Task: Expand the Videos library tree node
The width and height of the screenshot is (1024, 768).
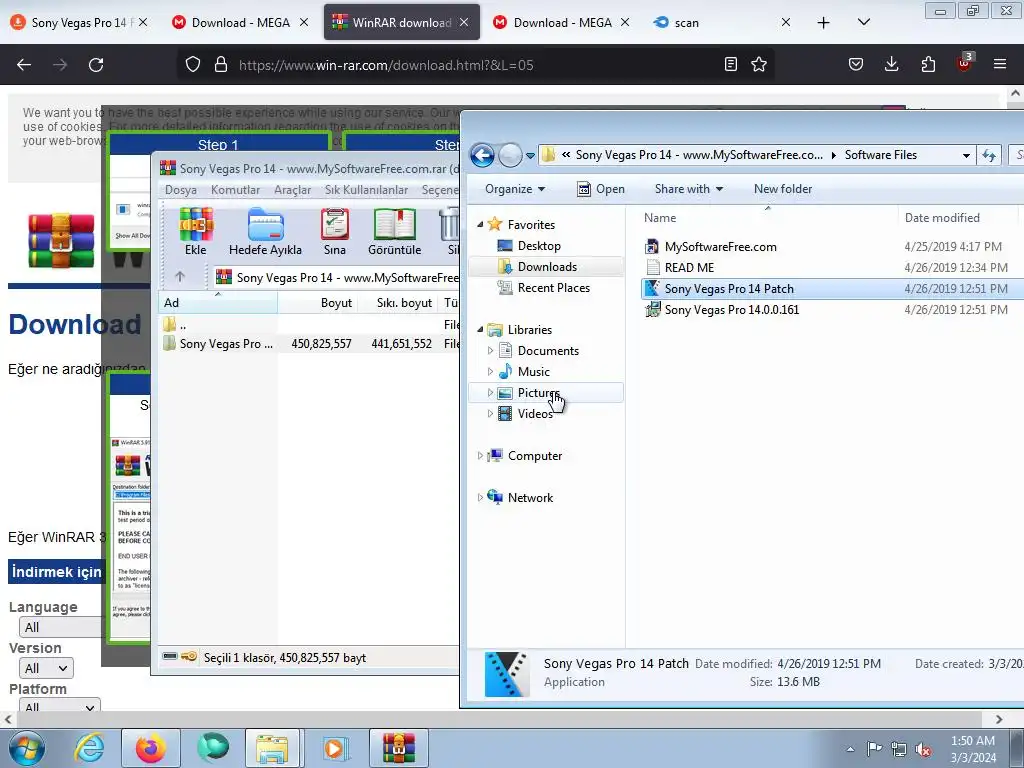Action: 490,413
